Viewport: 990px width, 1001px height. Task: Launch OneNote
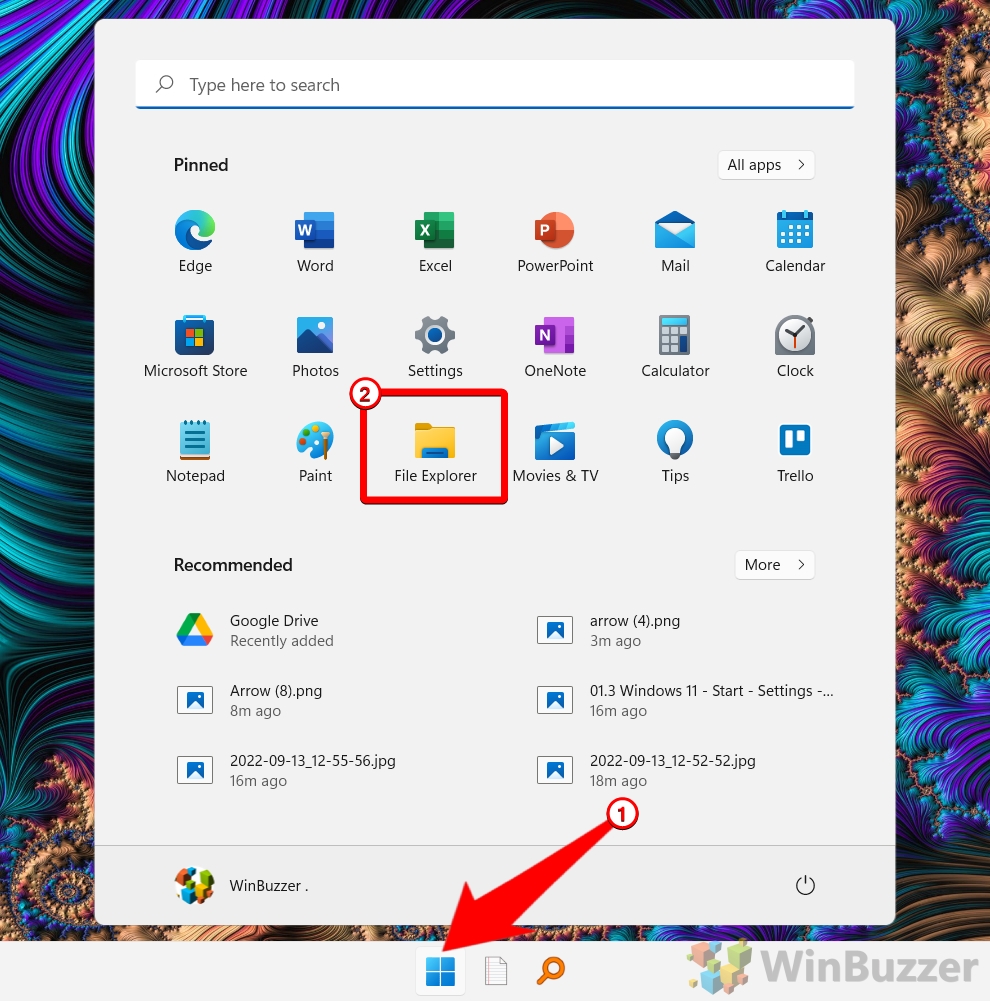click(555, 347)
